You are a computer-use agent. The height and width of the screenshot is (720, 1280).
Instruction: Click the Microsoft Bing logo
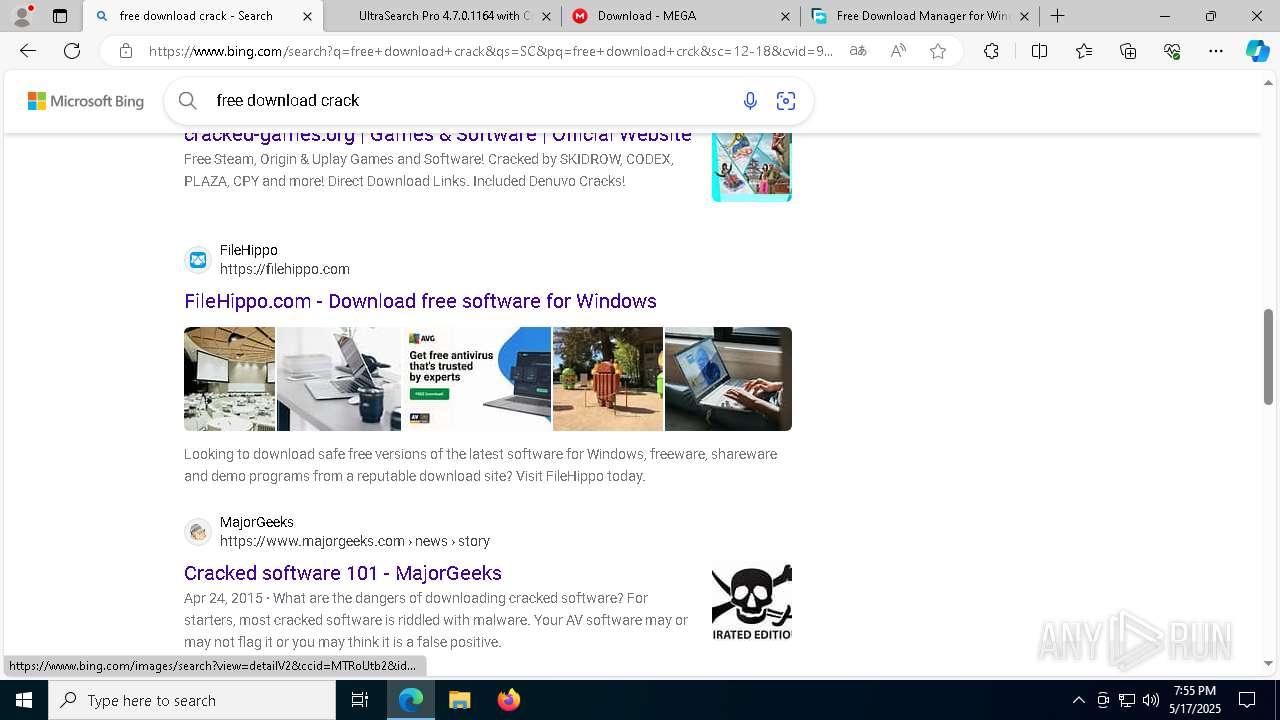85,101
